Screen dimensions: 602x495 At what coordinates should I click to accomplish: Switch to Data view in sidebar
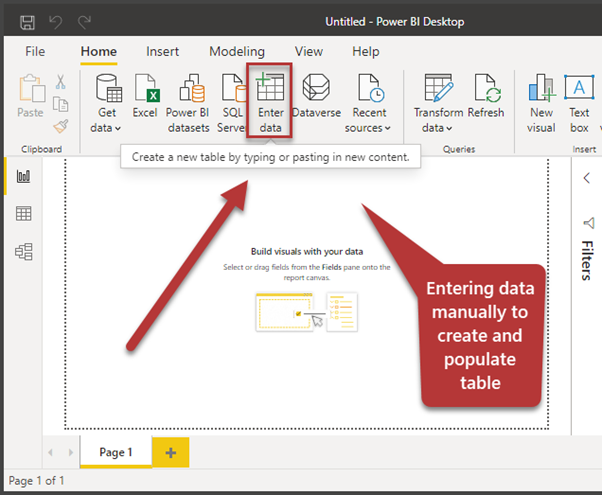coord(23,214)
